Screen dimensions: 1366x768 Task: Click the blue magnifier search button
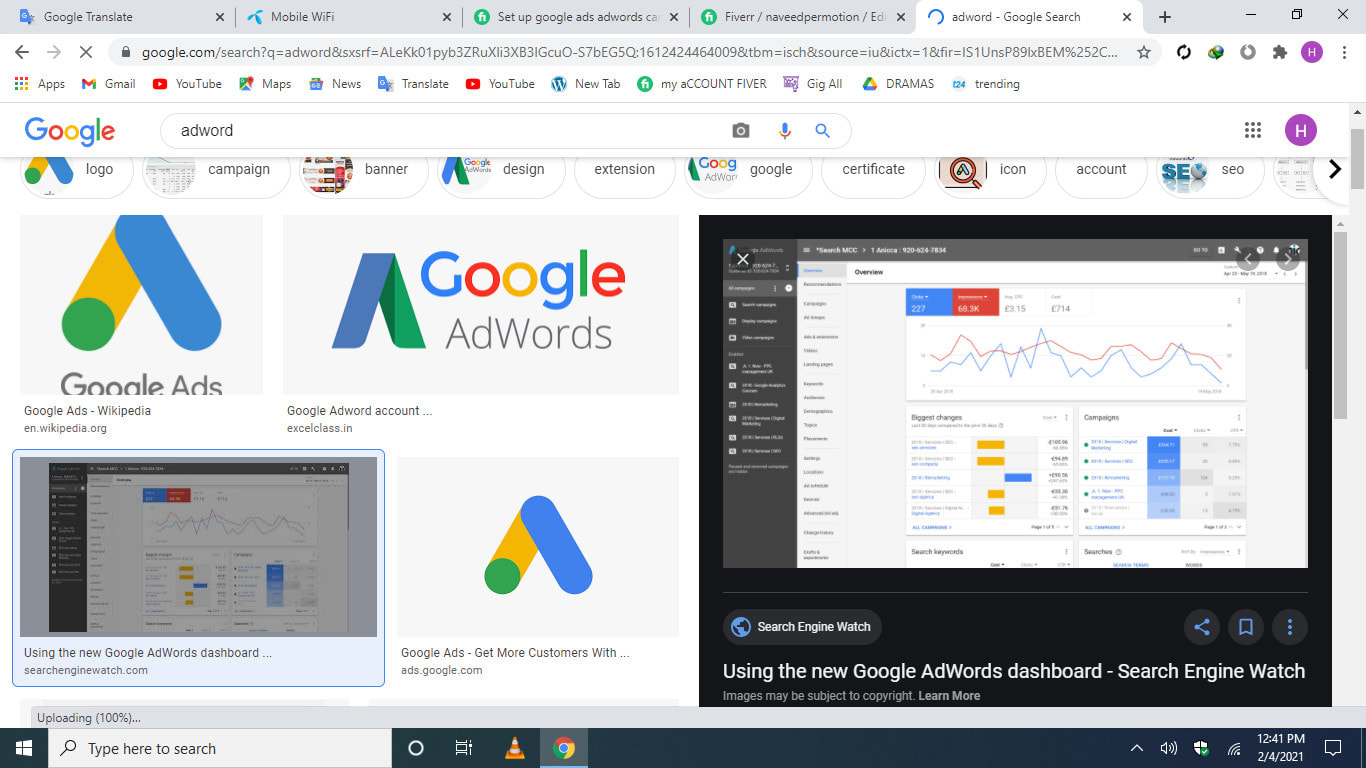pos(823,131)
